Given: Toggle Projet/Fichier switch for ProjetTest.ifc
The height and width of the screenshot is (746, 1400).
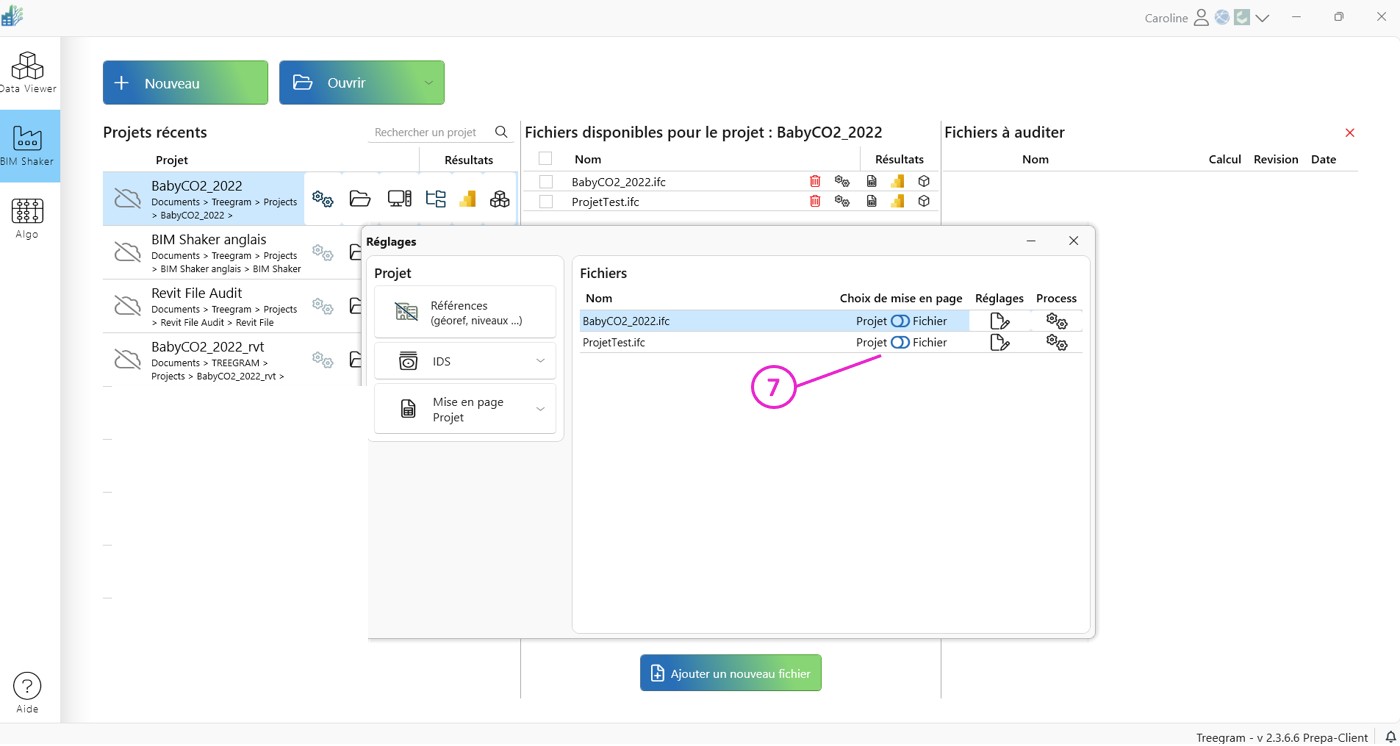Looking at the screenshot, I should [x=900, y=342].
